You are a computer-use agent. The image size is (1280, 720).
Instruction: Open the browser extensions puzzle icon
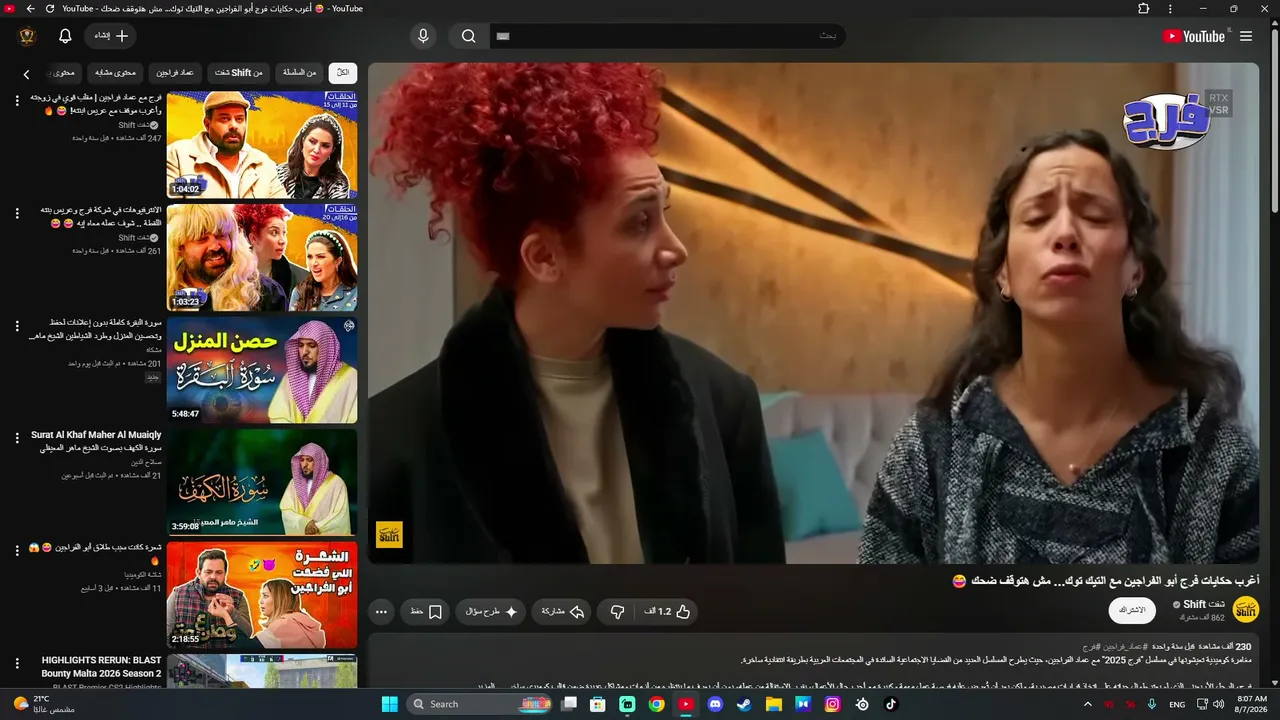1144,9
